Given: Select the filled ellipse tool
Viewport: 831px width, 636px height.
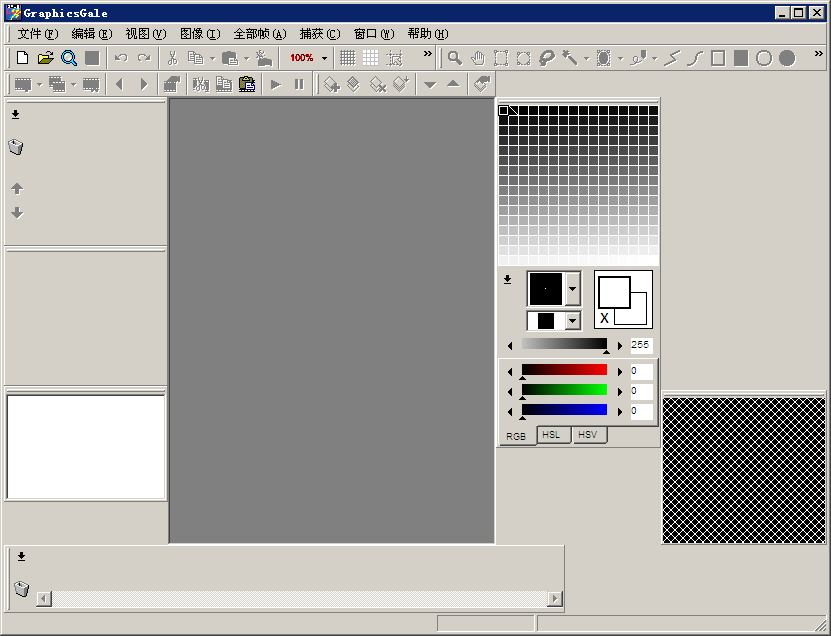Looking at the screenshot, I should coord(785,57).
